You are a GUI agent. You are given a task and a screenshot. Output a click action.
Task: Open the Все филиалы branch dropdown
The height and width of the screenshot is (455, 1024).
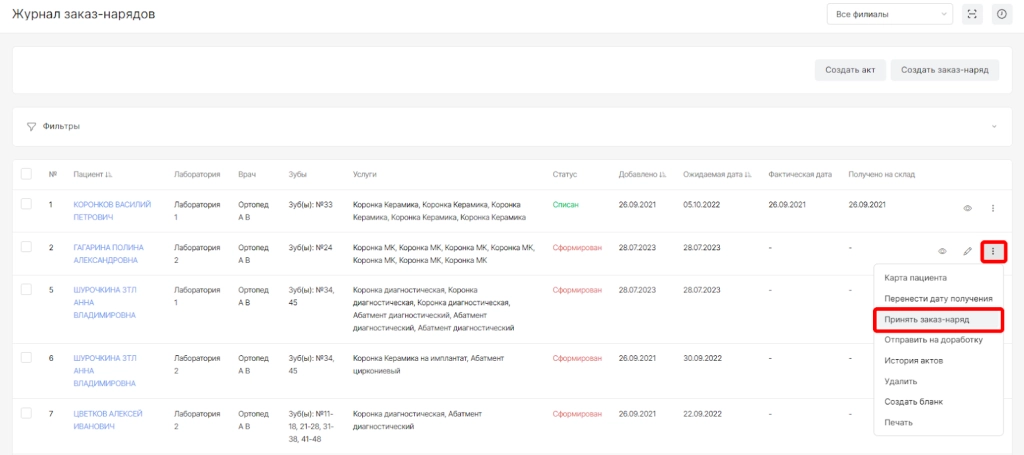pos(889,14)
